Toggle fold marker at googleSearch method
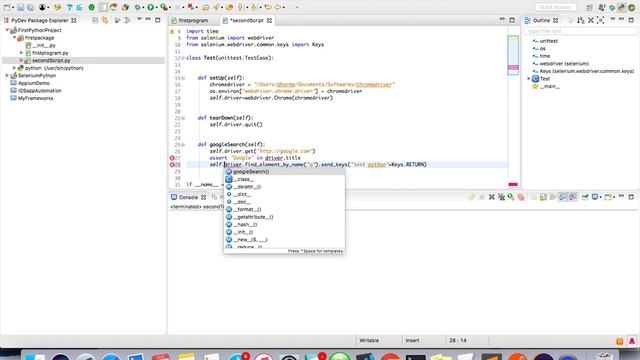Viewport: 640px width, 360px height. pos(183,144)
